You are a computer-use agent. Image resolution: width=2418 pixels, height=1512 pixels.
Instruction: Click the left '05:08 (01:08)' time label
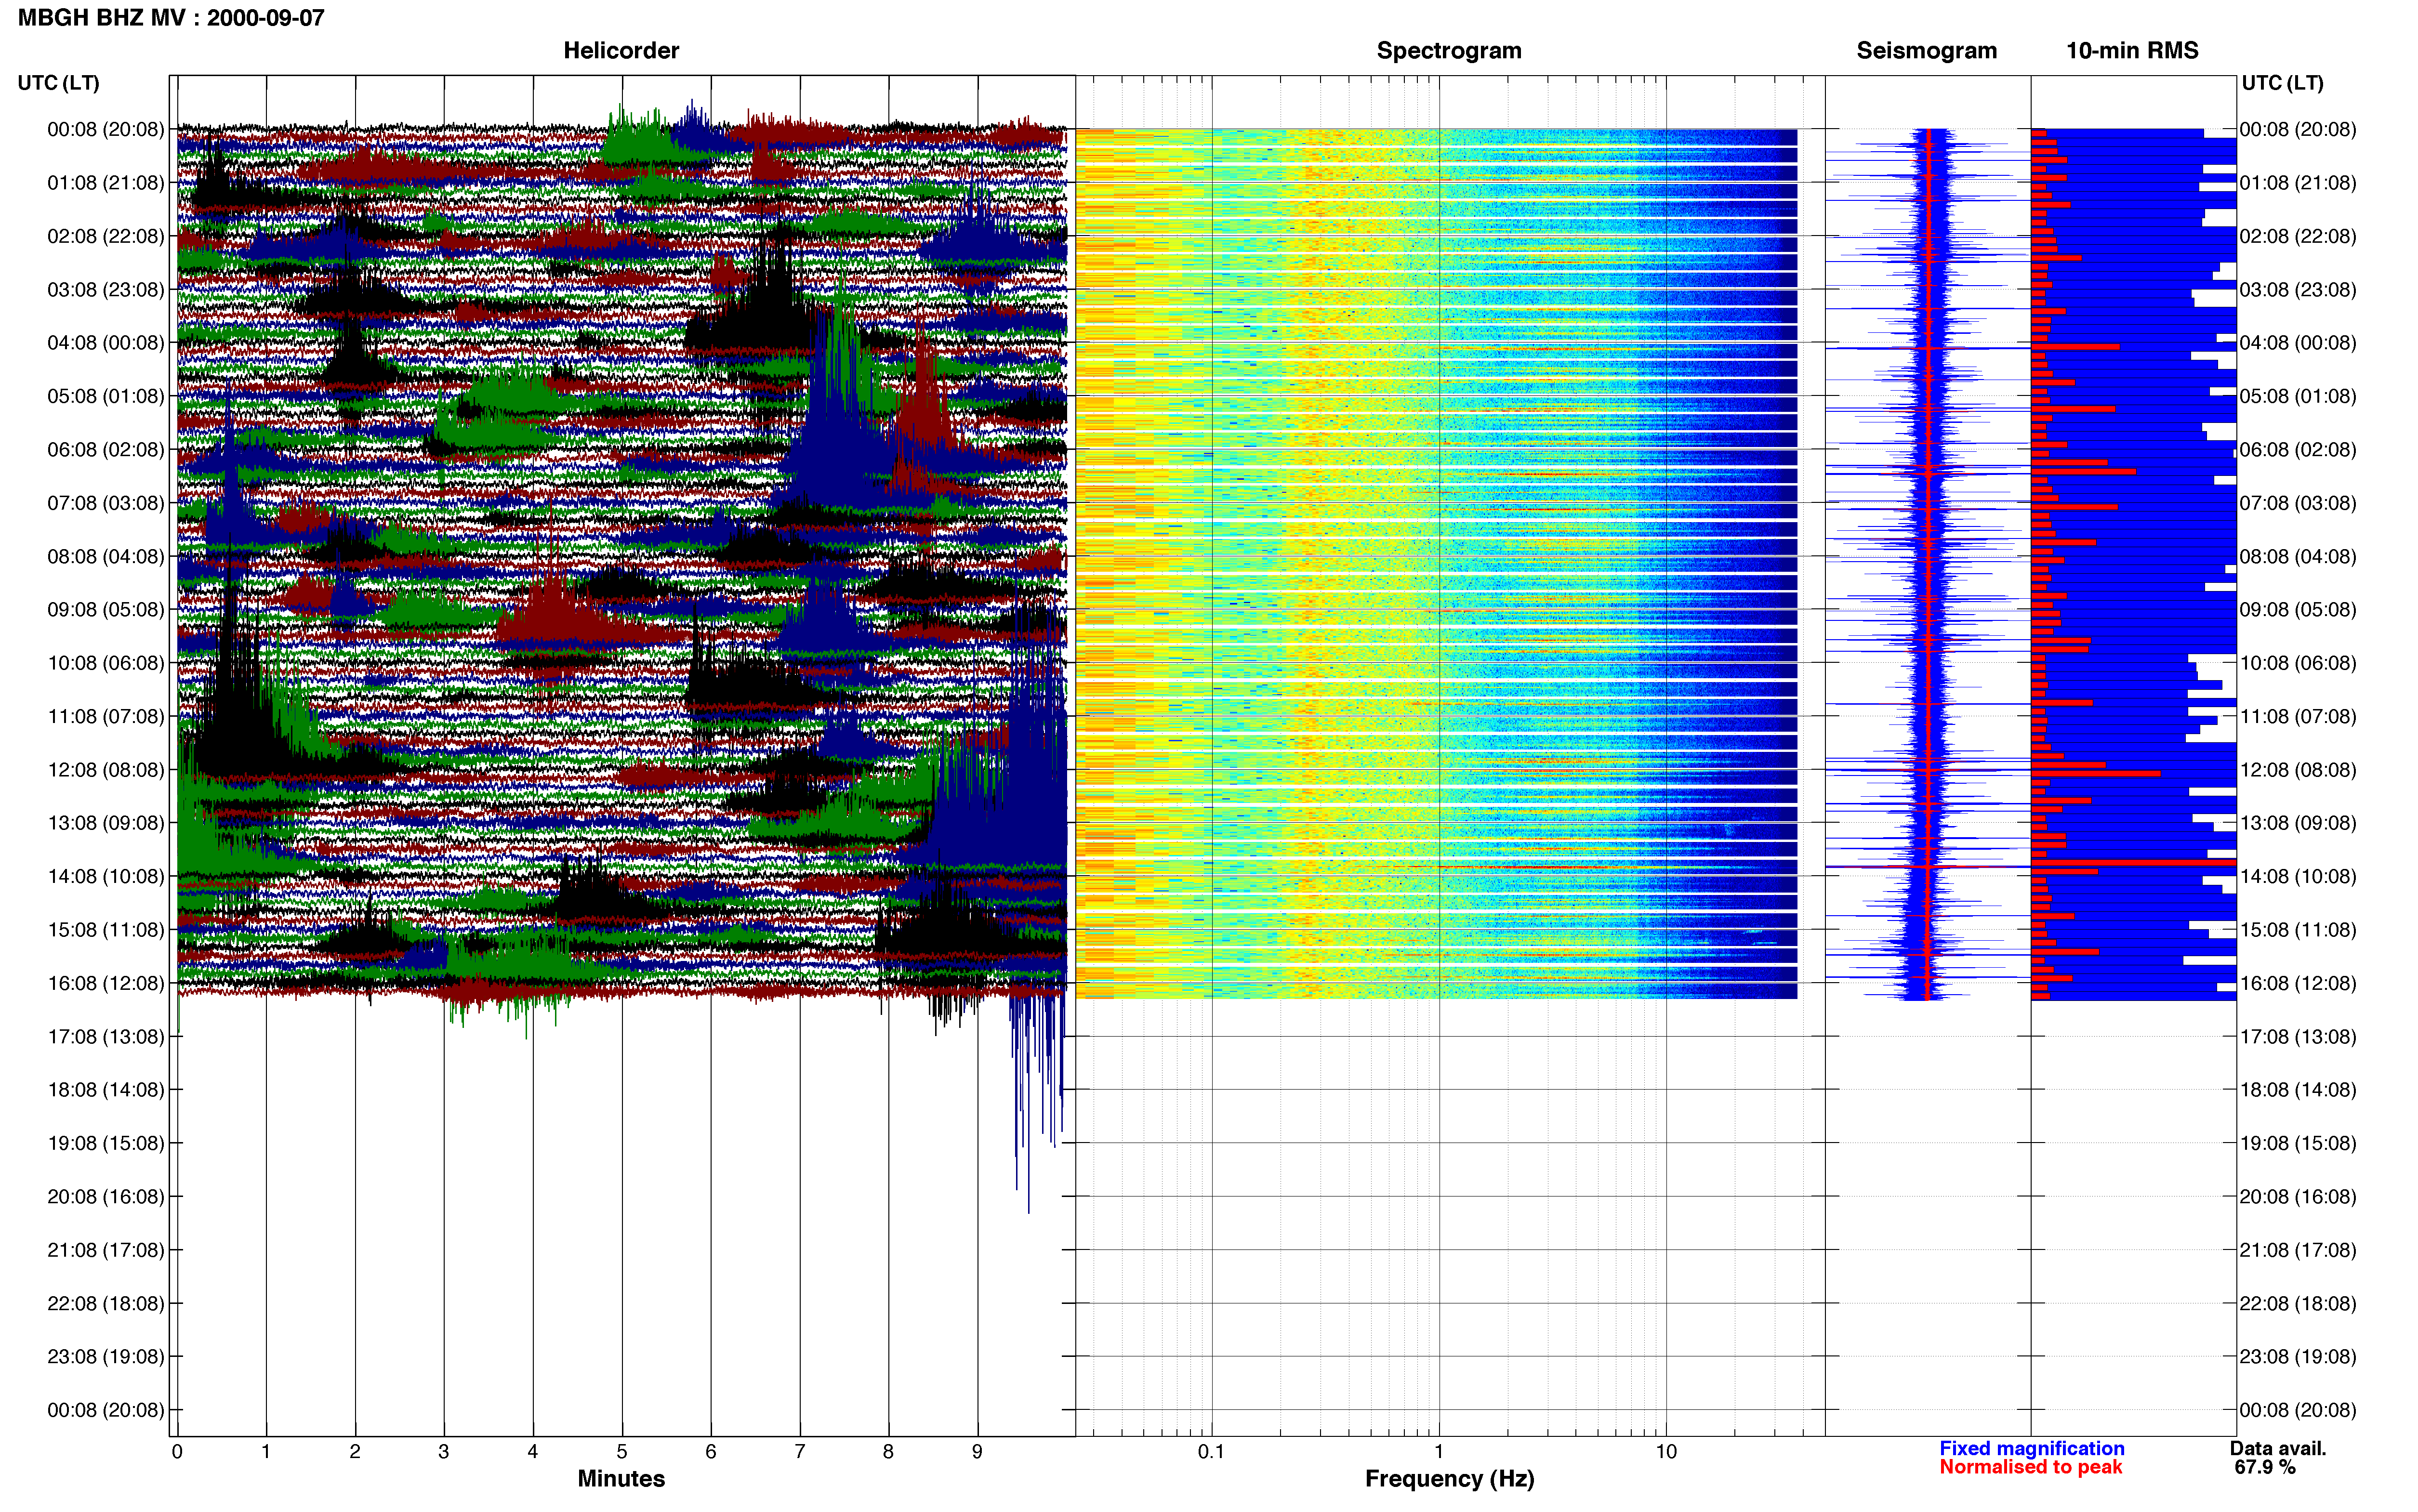pyautogui.click(x=106, y=396)
